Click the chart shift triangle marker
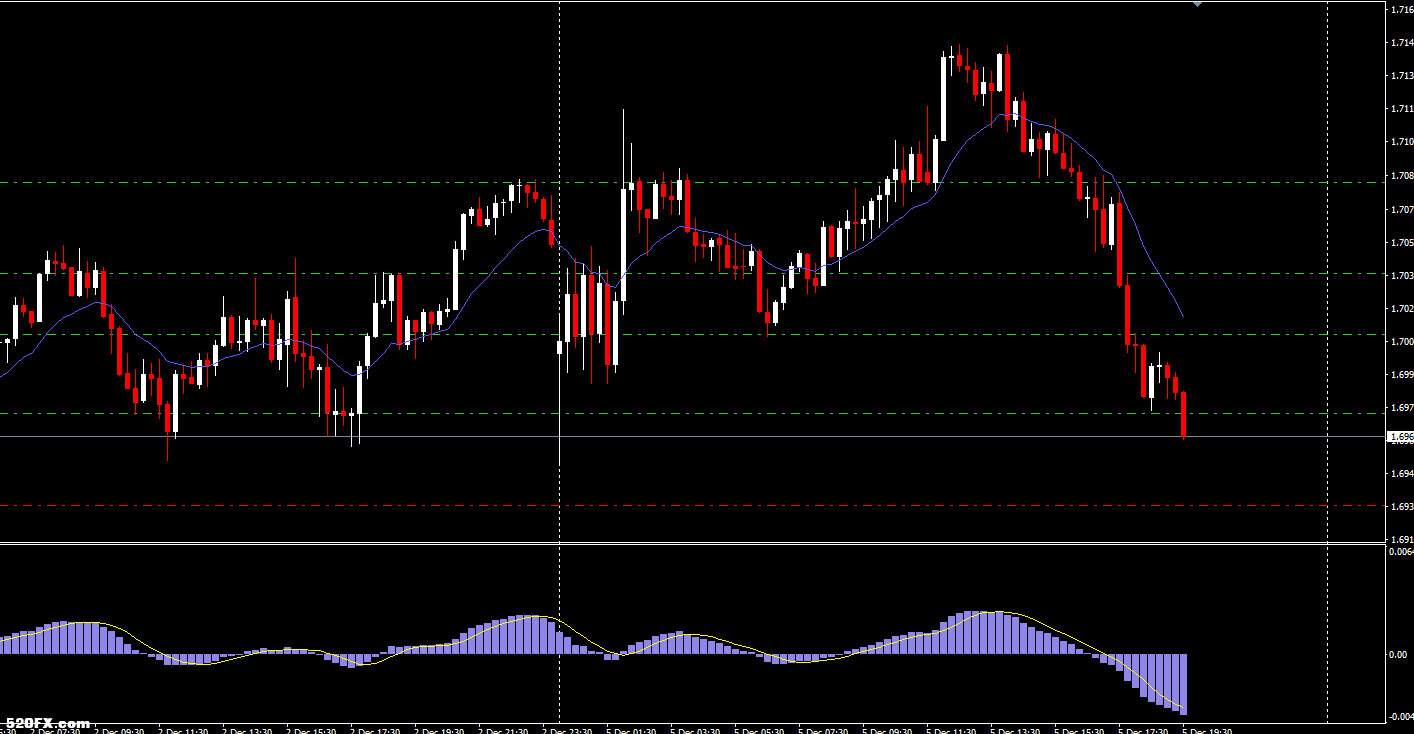Image resolution: width=1414 pixels, height=734 pixels. [1197, 5]
